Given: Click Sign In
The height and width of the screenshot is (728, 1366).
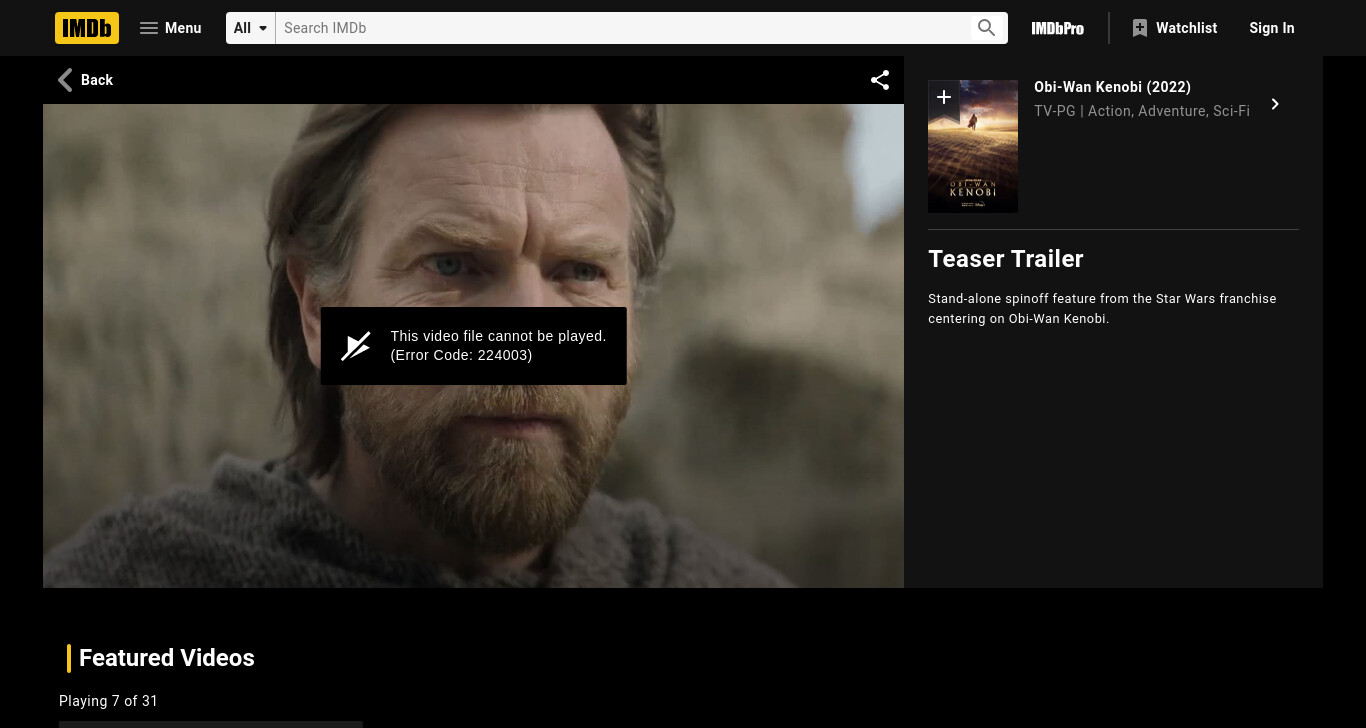Looking at the screenshot, I should click(x=1272, y=28).
